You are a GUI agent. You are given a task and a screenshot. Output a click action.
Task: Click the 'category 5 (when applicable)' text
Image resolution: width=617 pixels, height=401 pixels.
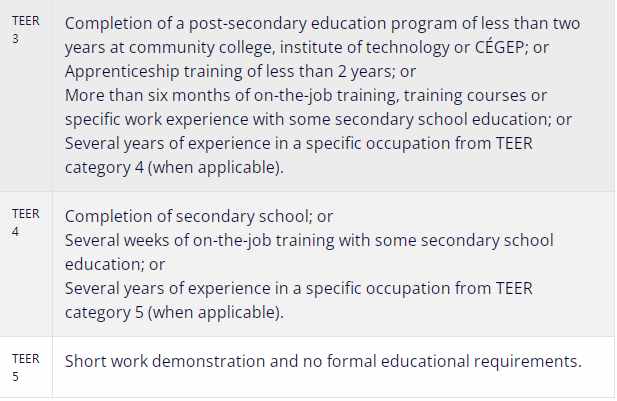(174, 312)
